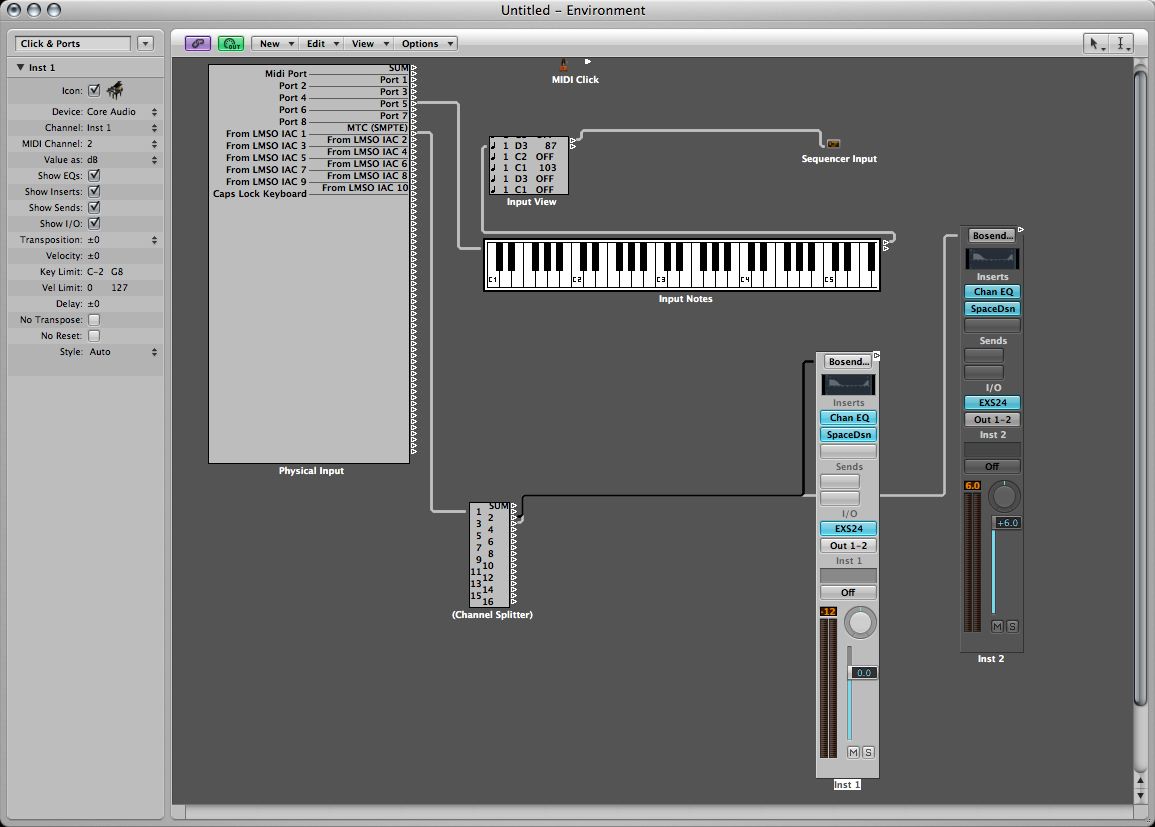Click the Inst 1 volume fader handle at 0.0
The image size is (1155, 827).
(x=863, y=672)
